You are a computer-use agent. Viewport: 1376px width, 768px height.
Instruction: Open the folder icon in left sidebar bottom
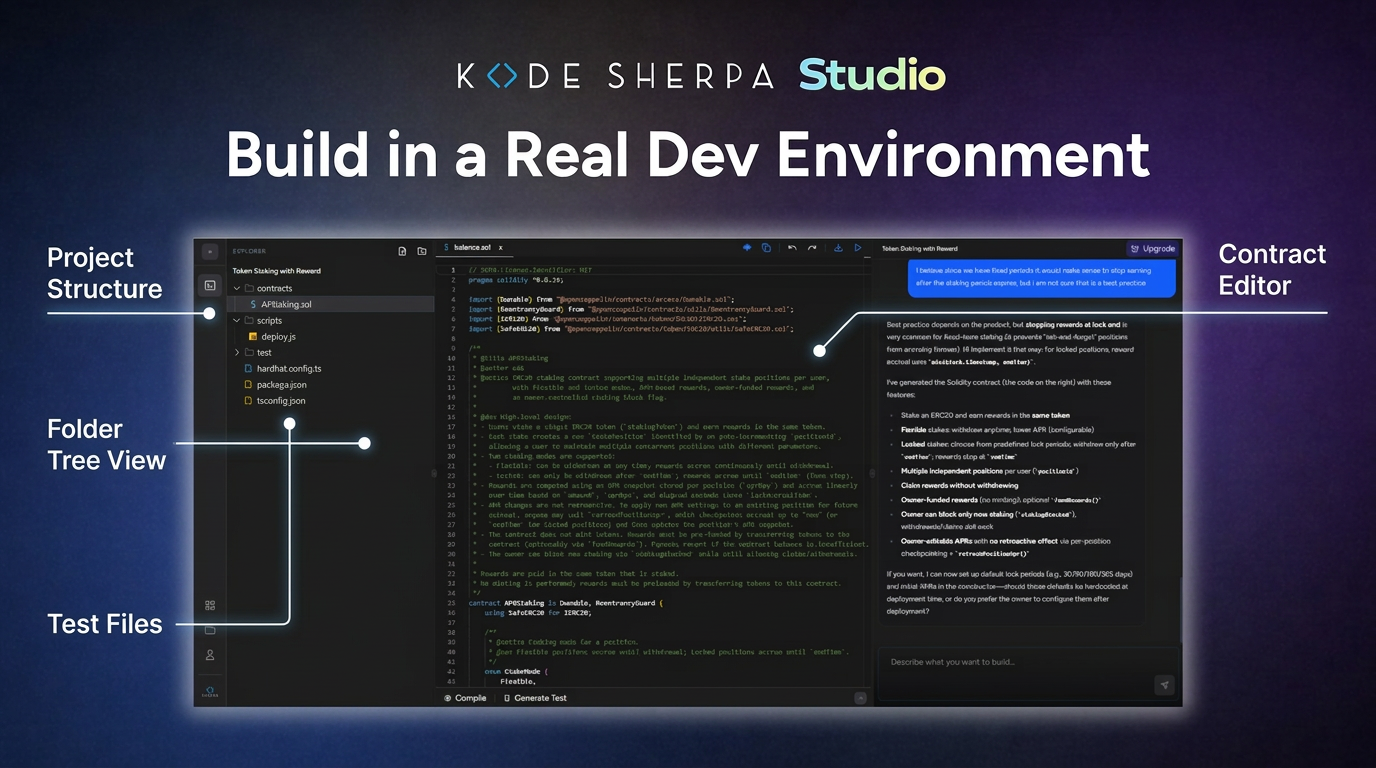click(210, 630)
